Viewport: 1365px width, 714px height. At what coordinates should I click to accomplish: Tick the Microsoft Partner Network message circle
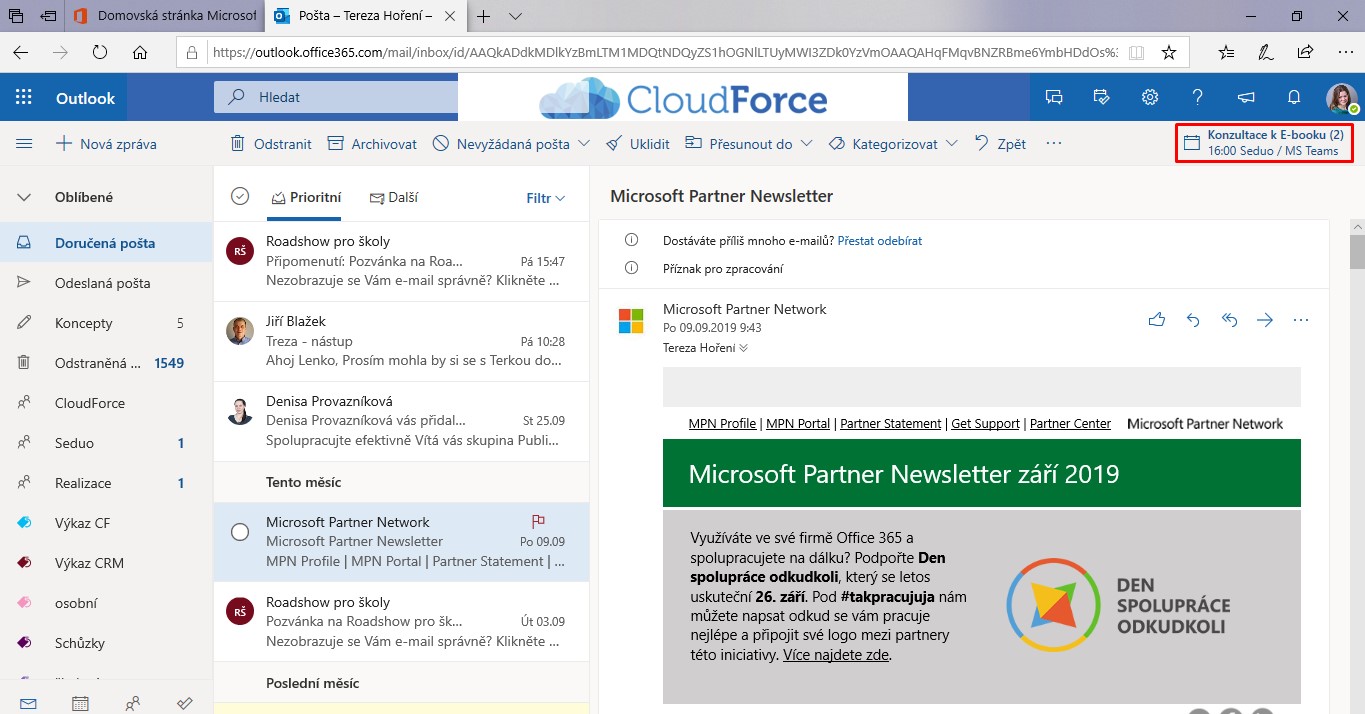point(240,532)
